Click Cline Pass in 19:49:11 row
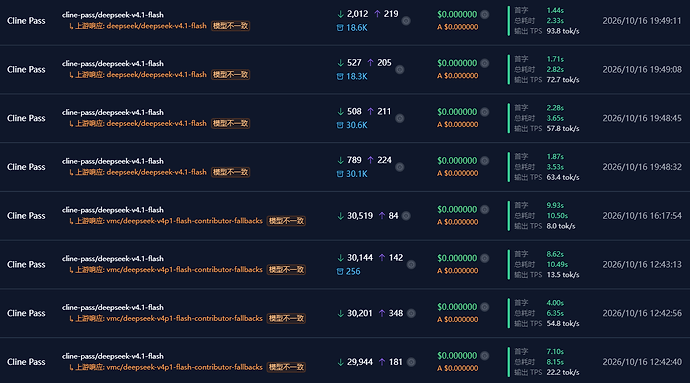 tap(26, 21)
